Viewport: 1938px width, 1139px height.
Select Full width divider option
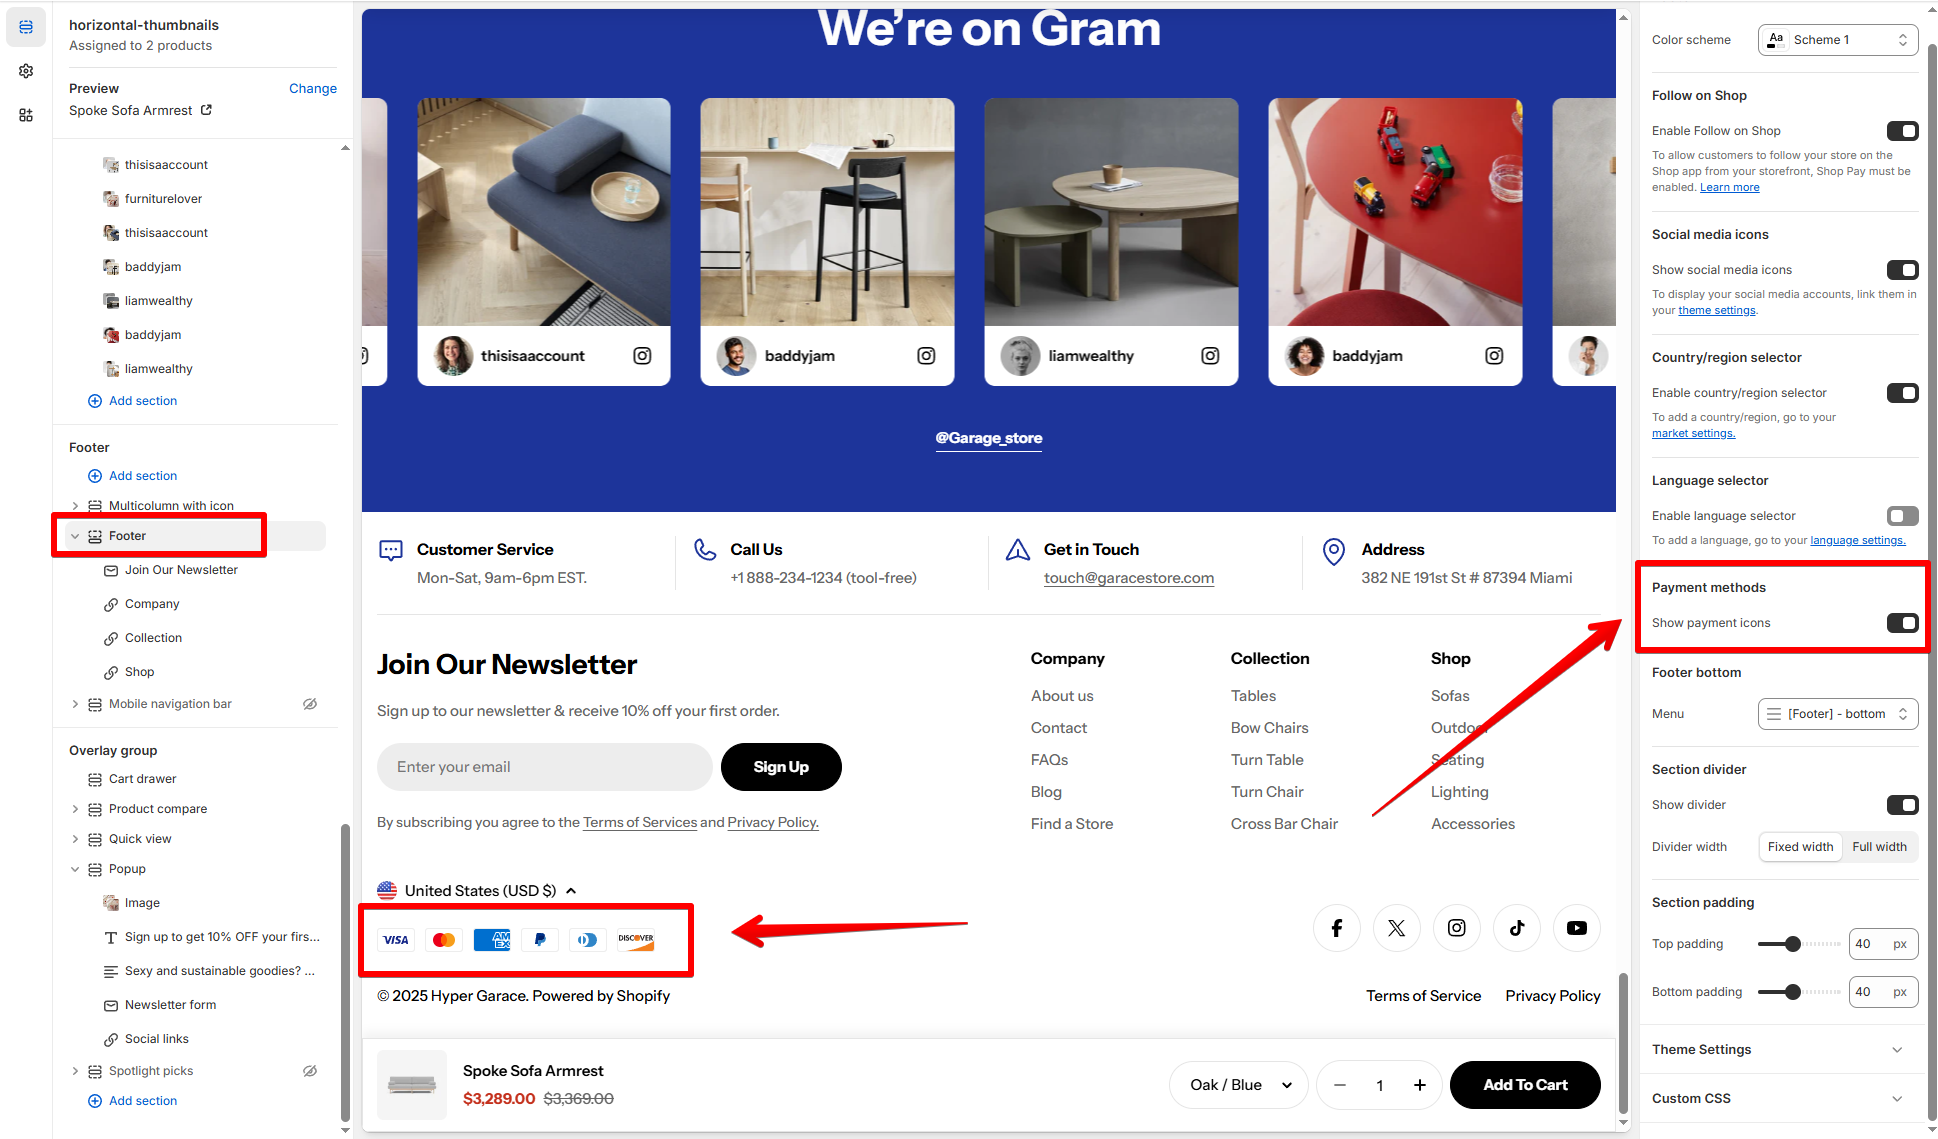pos(1879,847)
